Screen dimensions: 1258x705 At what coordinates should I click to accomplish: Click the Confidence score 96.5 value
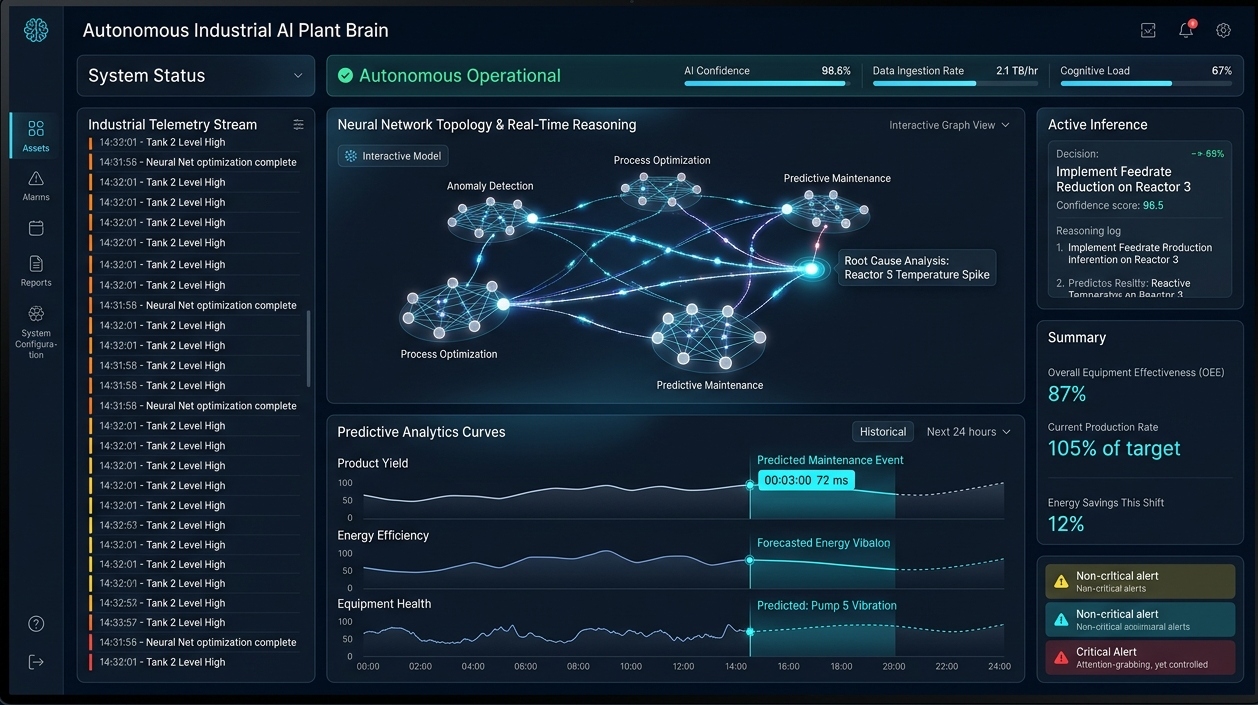pos(1153,206)
